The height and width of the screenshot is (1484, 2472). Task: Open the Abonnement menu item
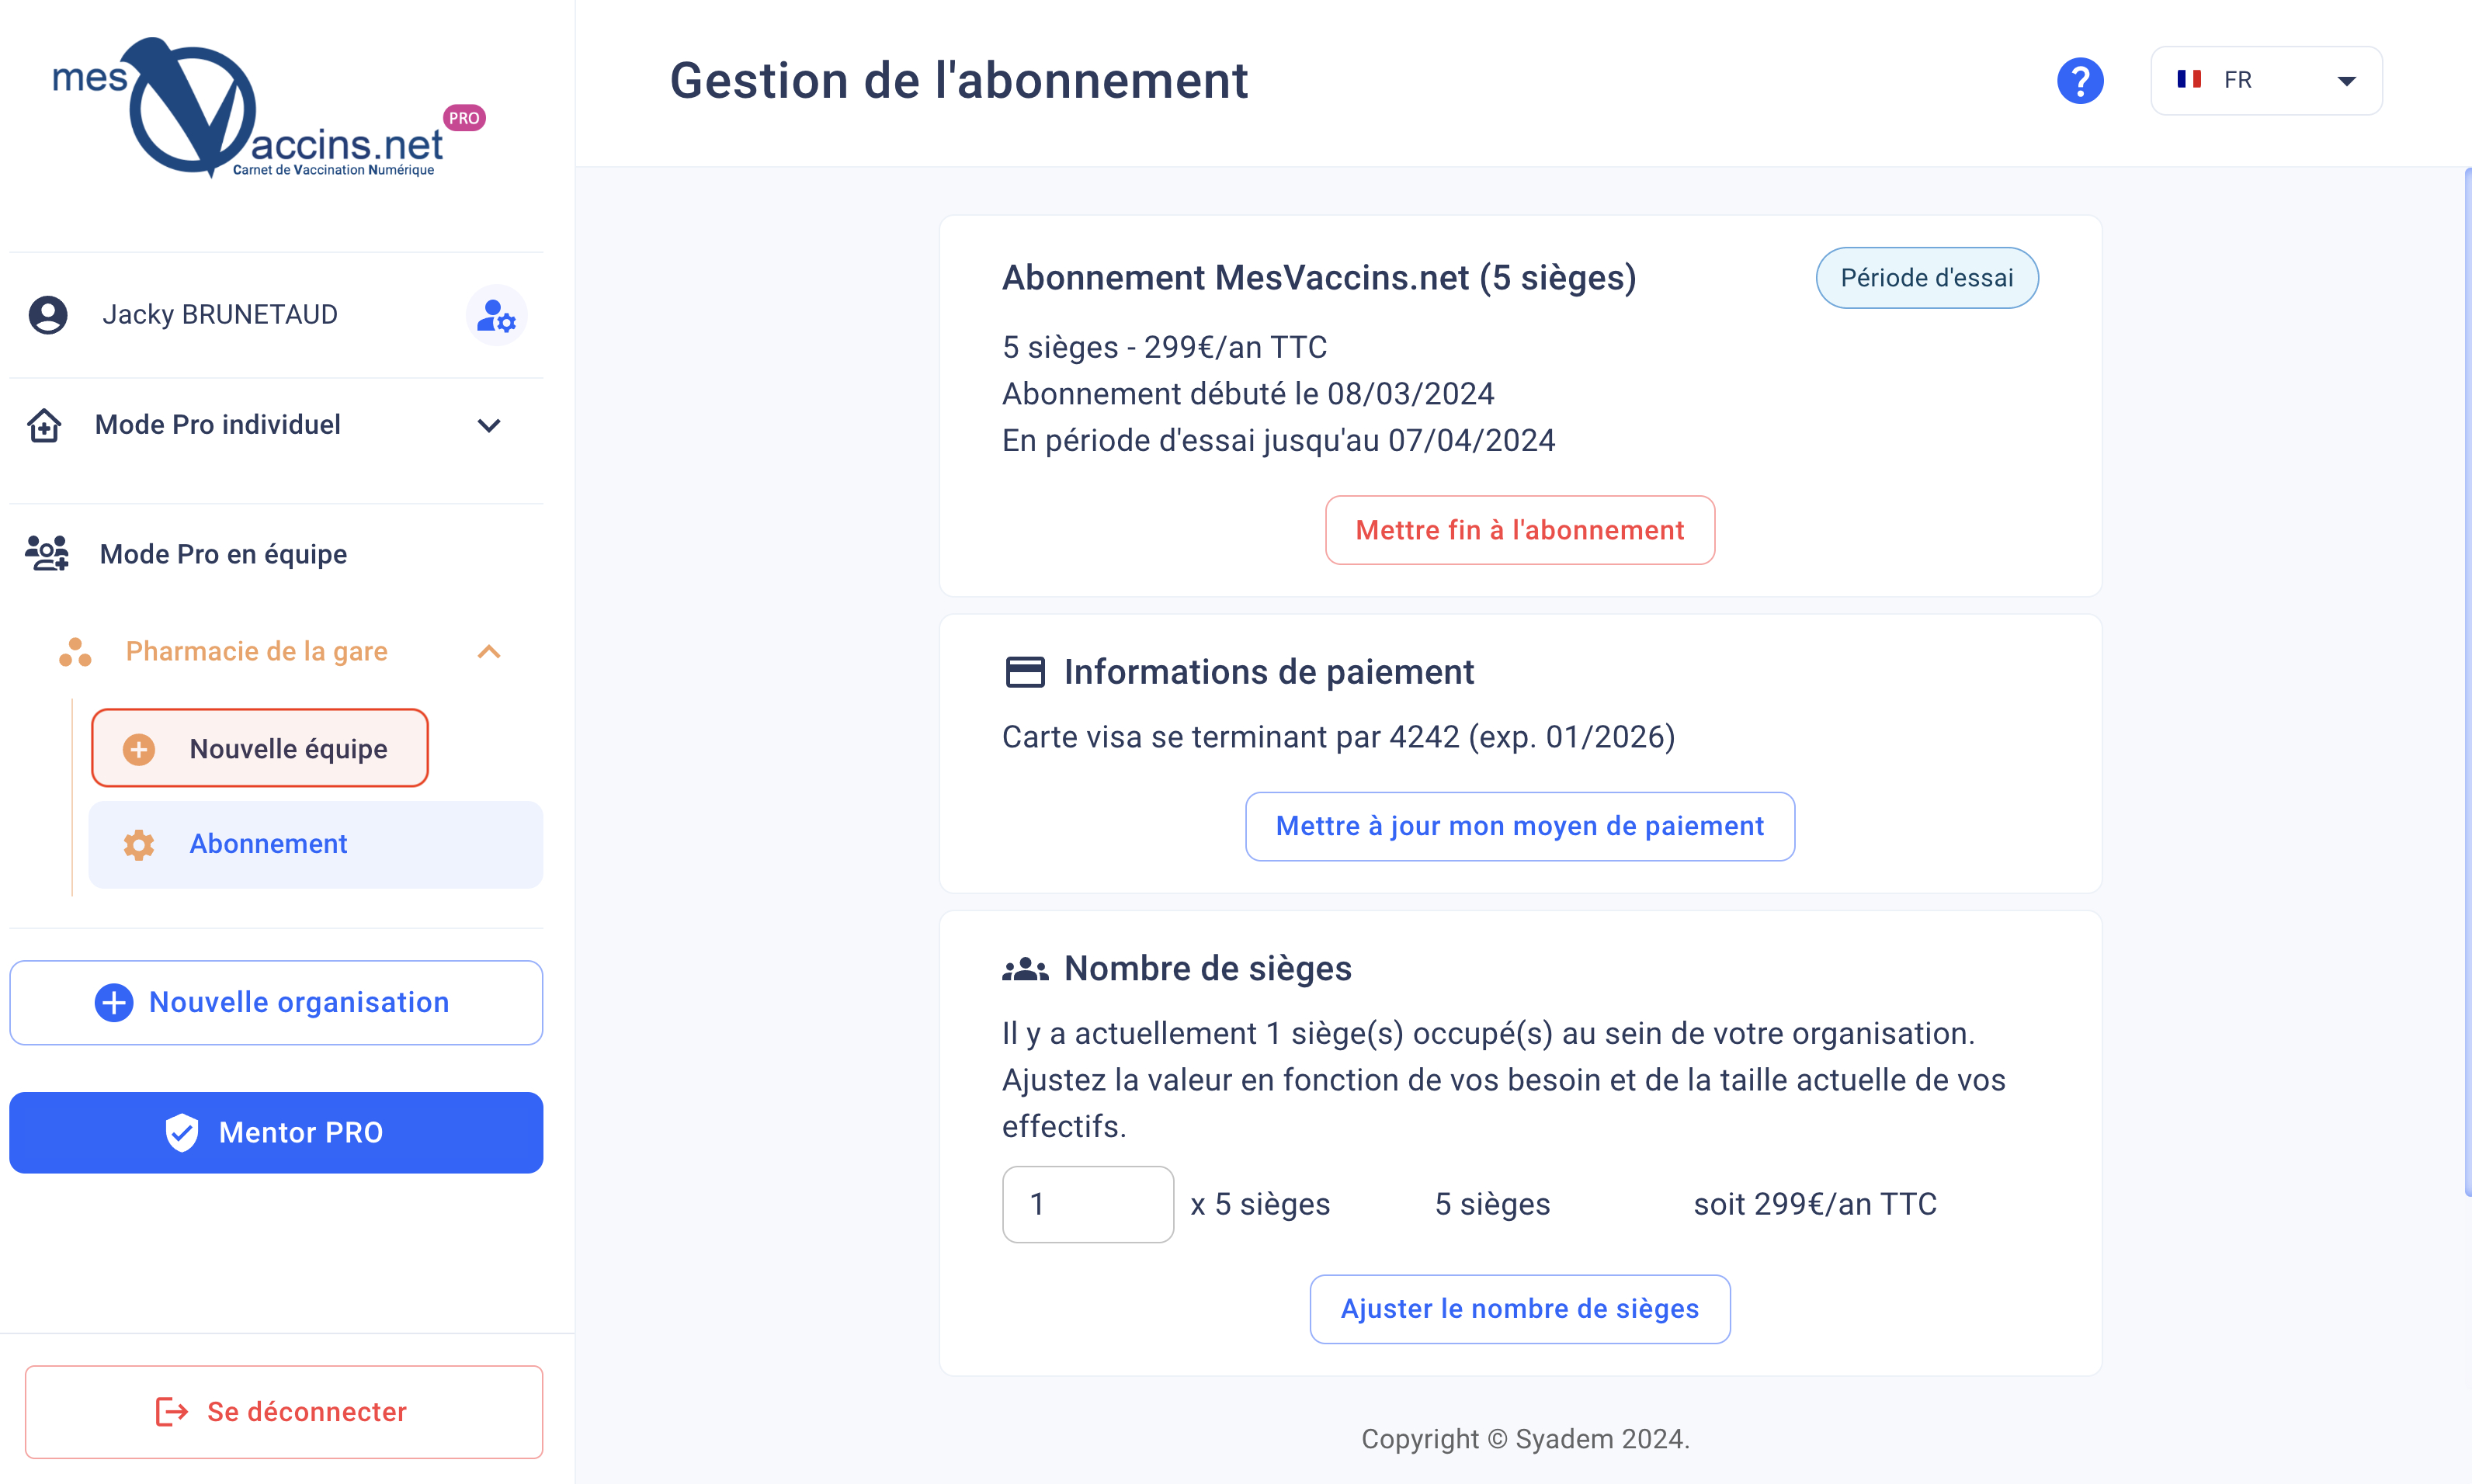click(x=316, y=844)
